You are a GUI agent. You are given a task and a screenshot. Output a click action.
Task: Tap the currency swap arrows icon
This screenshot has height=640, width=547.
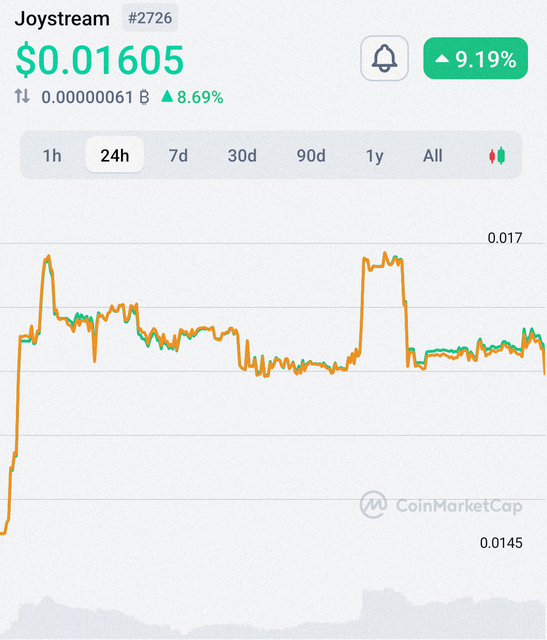pyautogui.click(x=22, y=97)
